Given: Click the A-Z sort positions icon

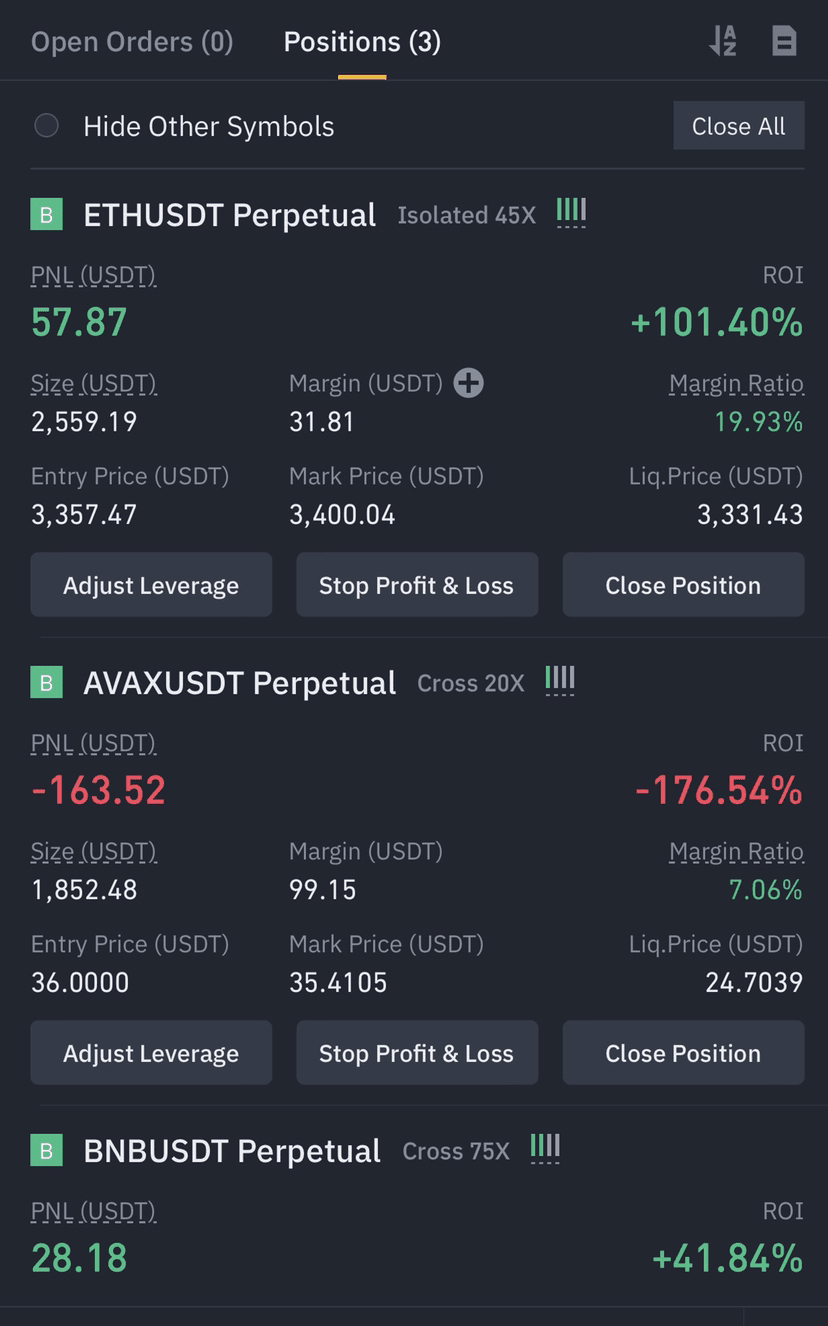Looking at the screenshot, I should pos(723,41).
